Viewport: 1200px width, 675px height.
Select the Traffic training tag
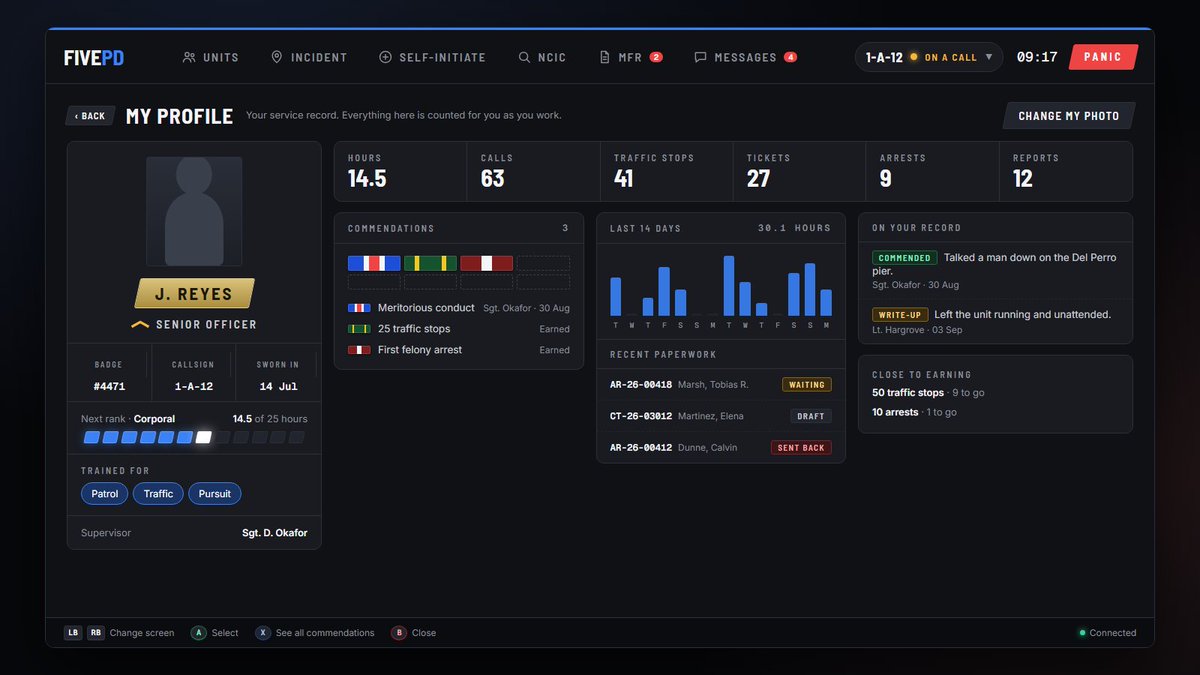click(x=158, y=494)
